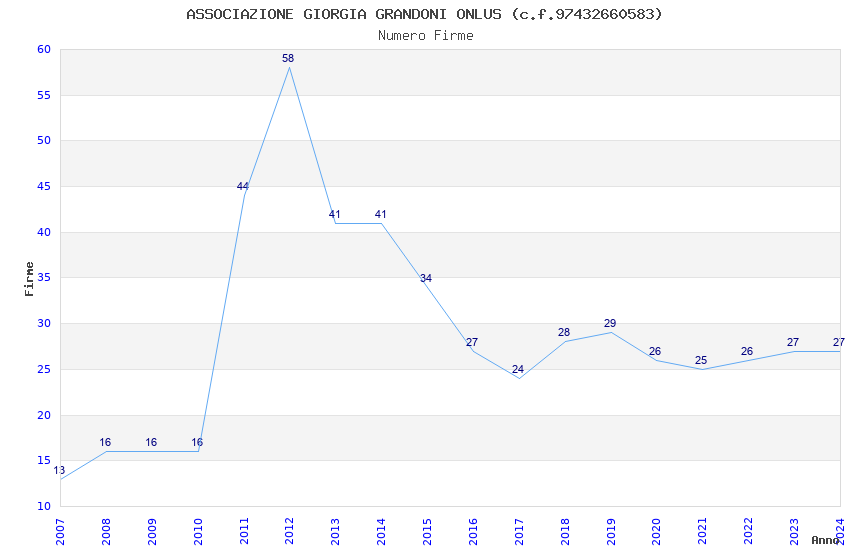
Task: Click the x-axis year label 2012
Action: 289,531
